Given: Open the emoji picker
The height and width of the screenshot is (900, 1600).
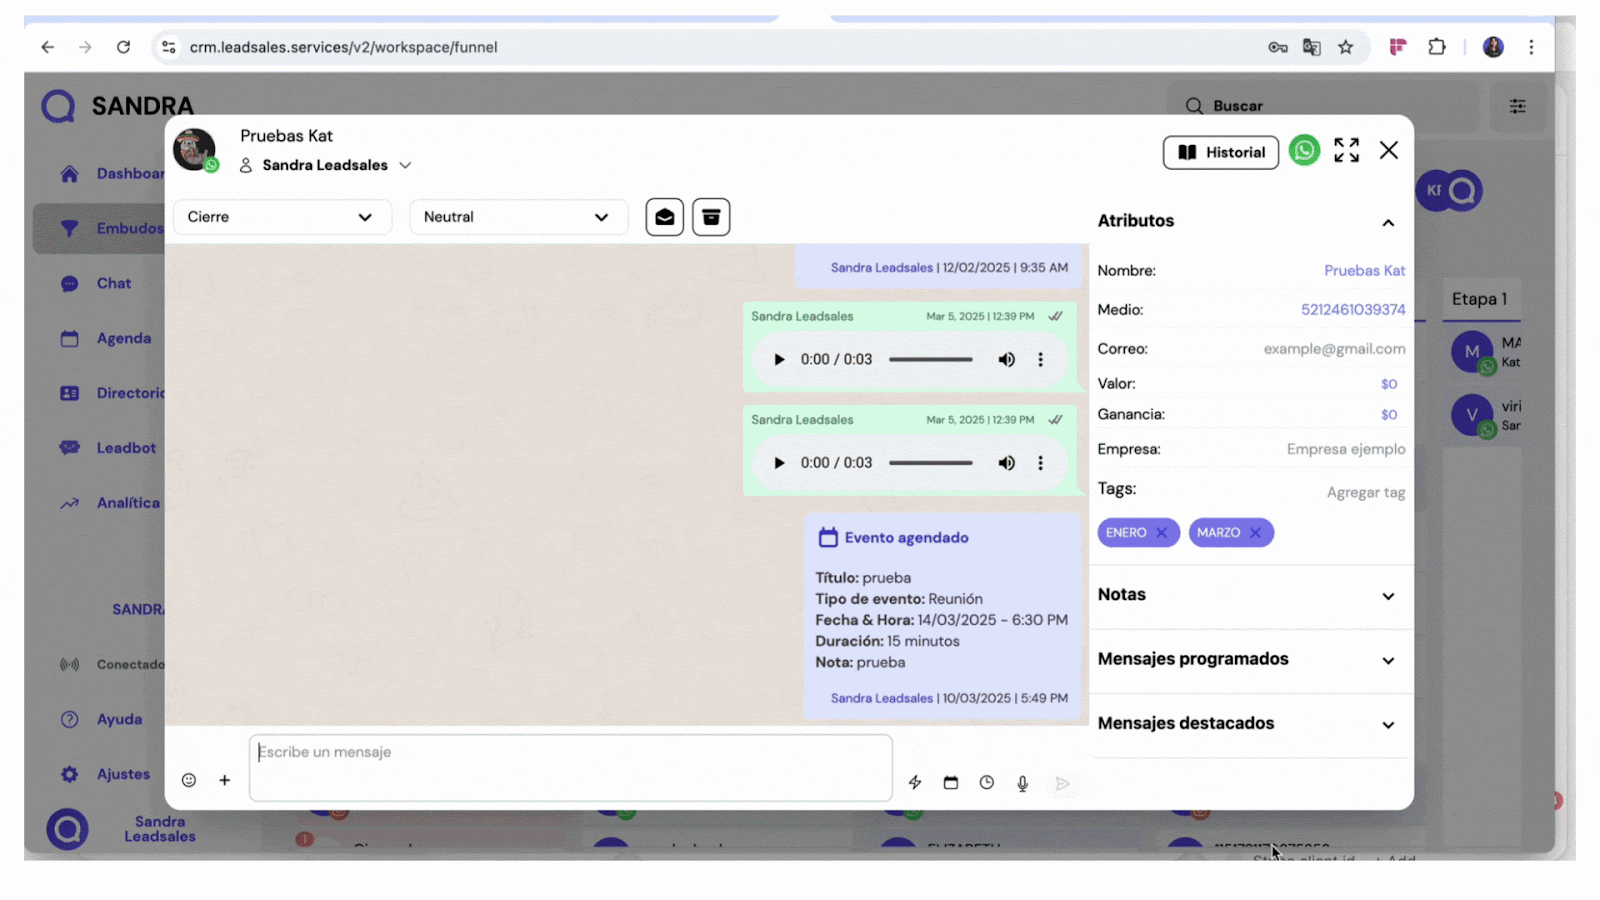Looking at the screenshot, I should coord(189,780).
